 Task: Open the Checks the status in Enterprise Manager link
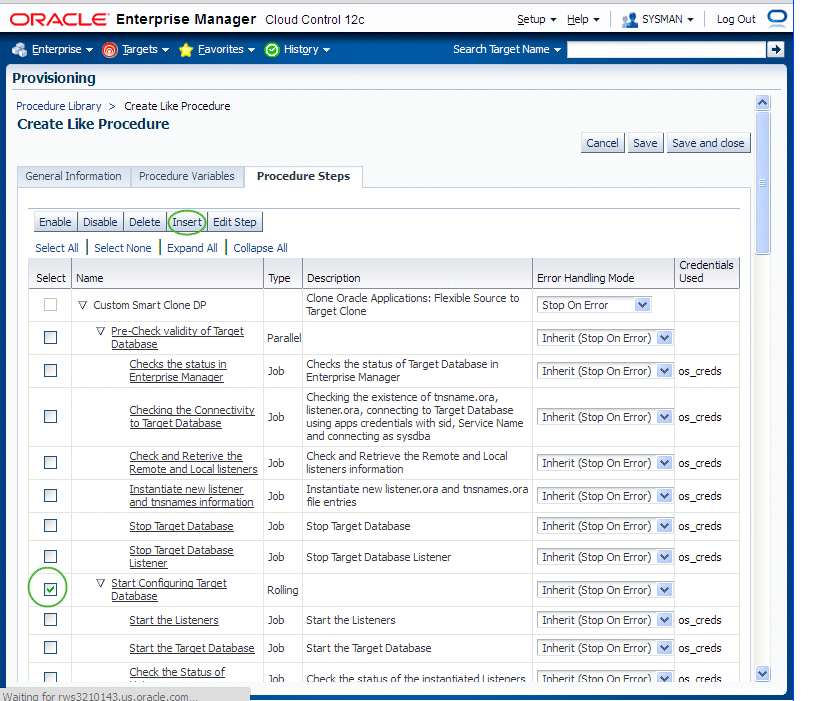[178, 371]
